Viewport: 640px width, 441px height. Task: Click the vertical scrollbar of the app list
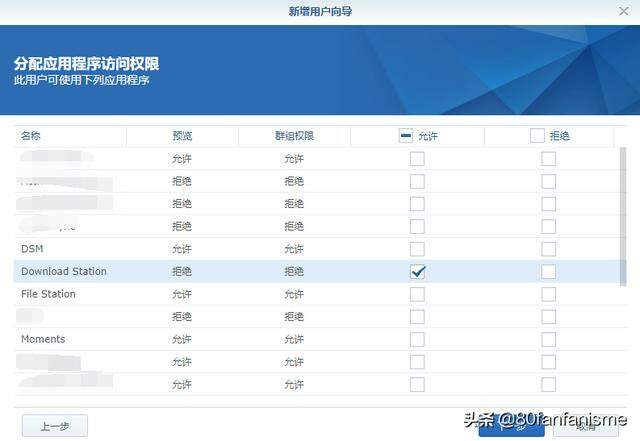tap(623, 216)
